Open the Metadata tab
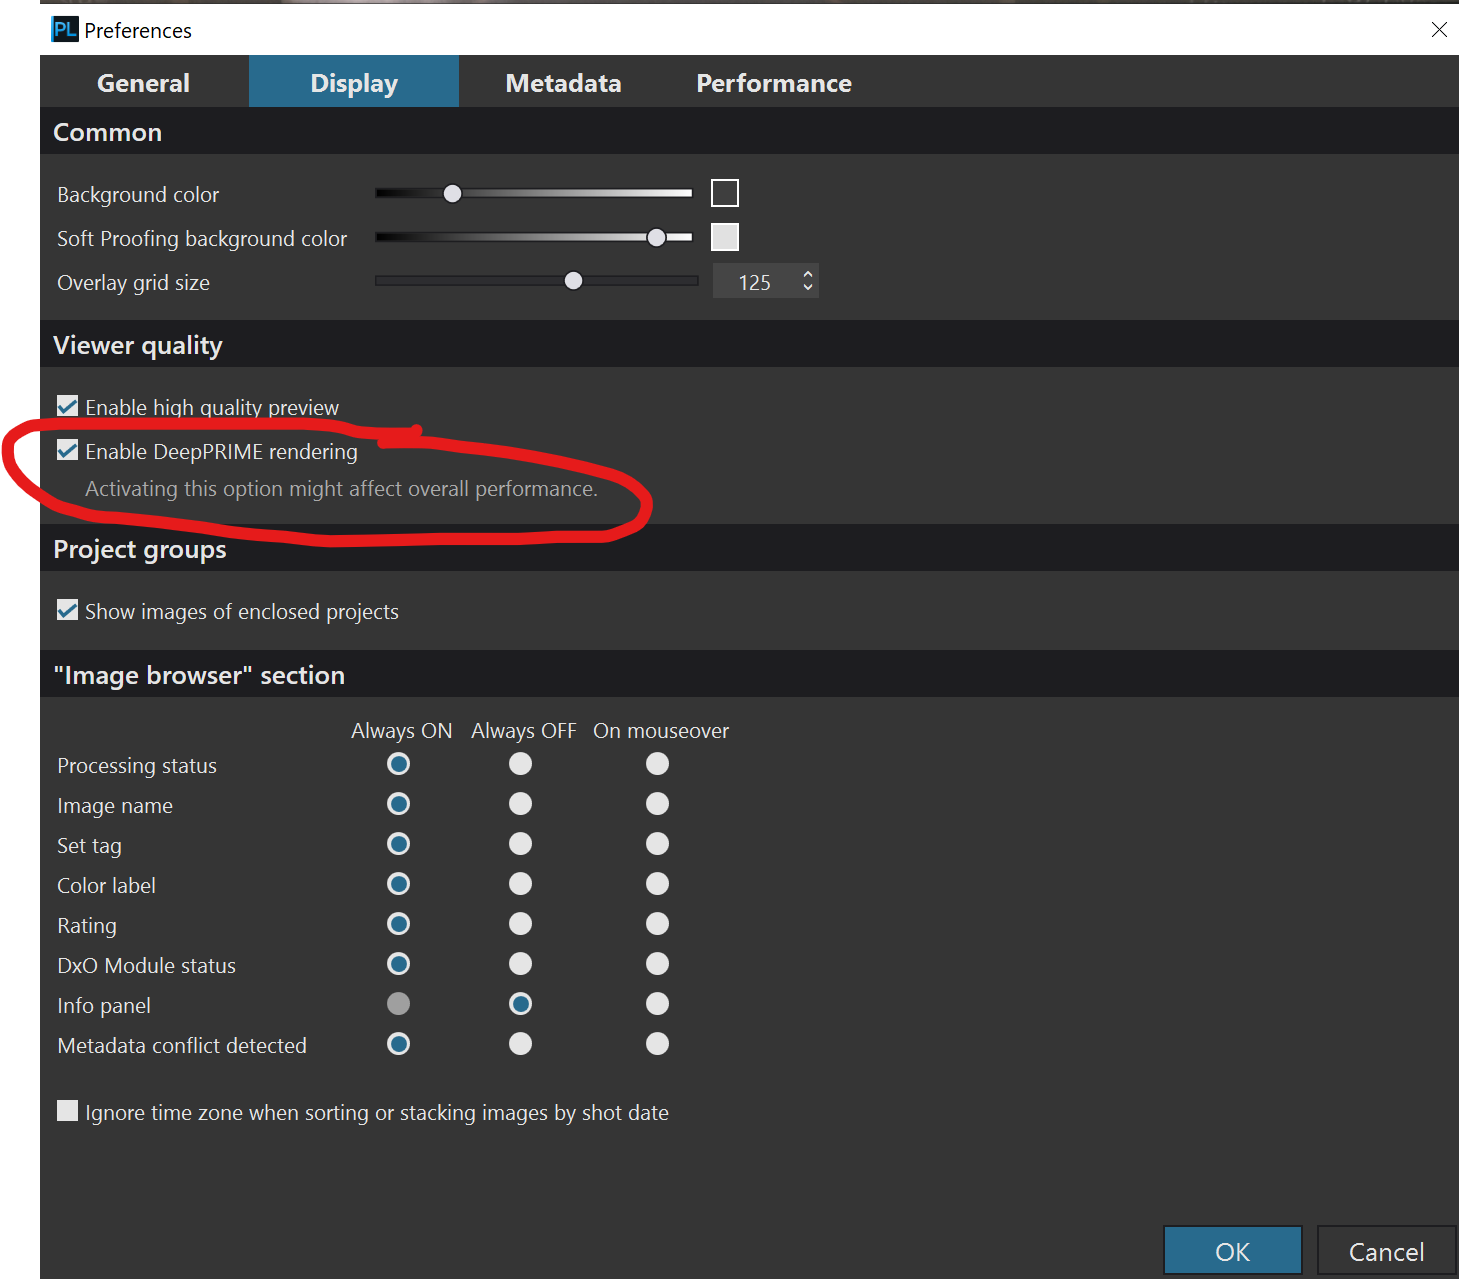 [x=563, y=83]
